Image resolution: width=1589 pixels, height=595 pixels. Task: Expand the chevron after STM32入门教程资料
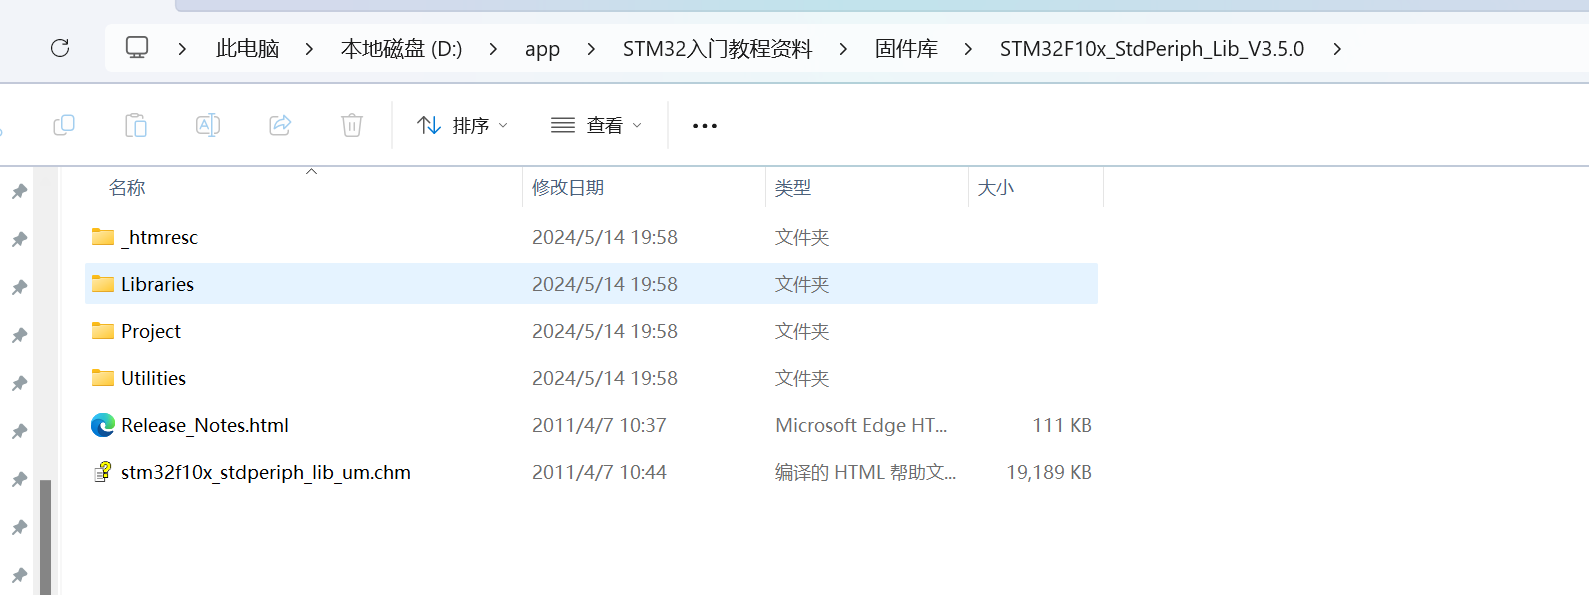click(843, 49)
